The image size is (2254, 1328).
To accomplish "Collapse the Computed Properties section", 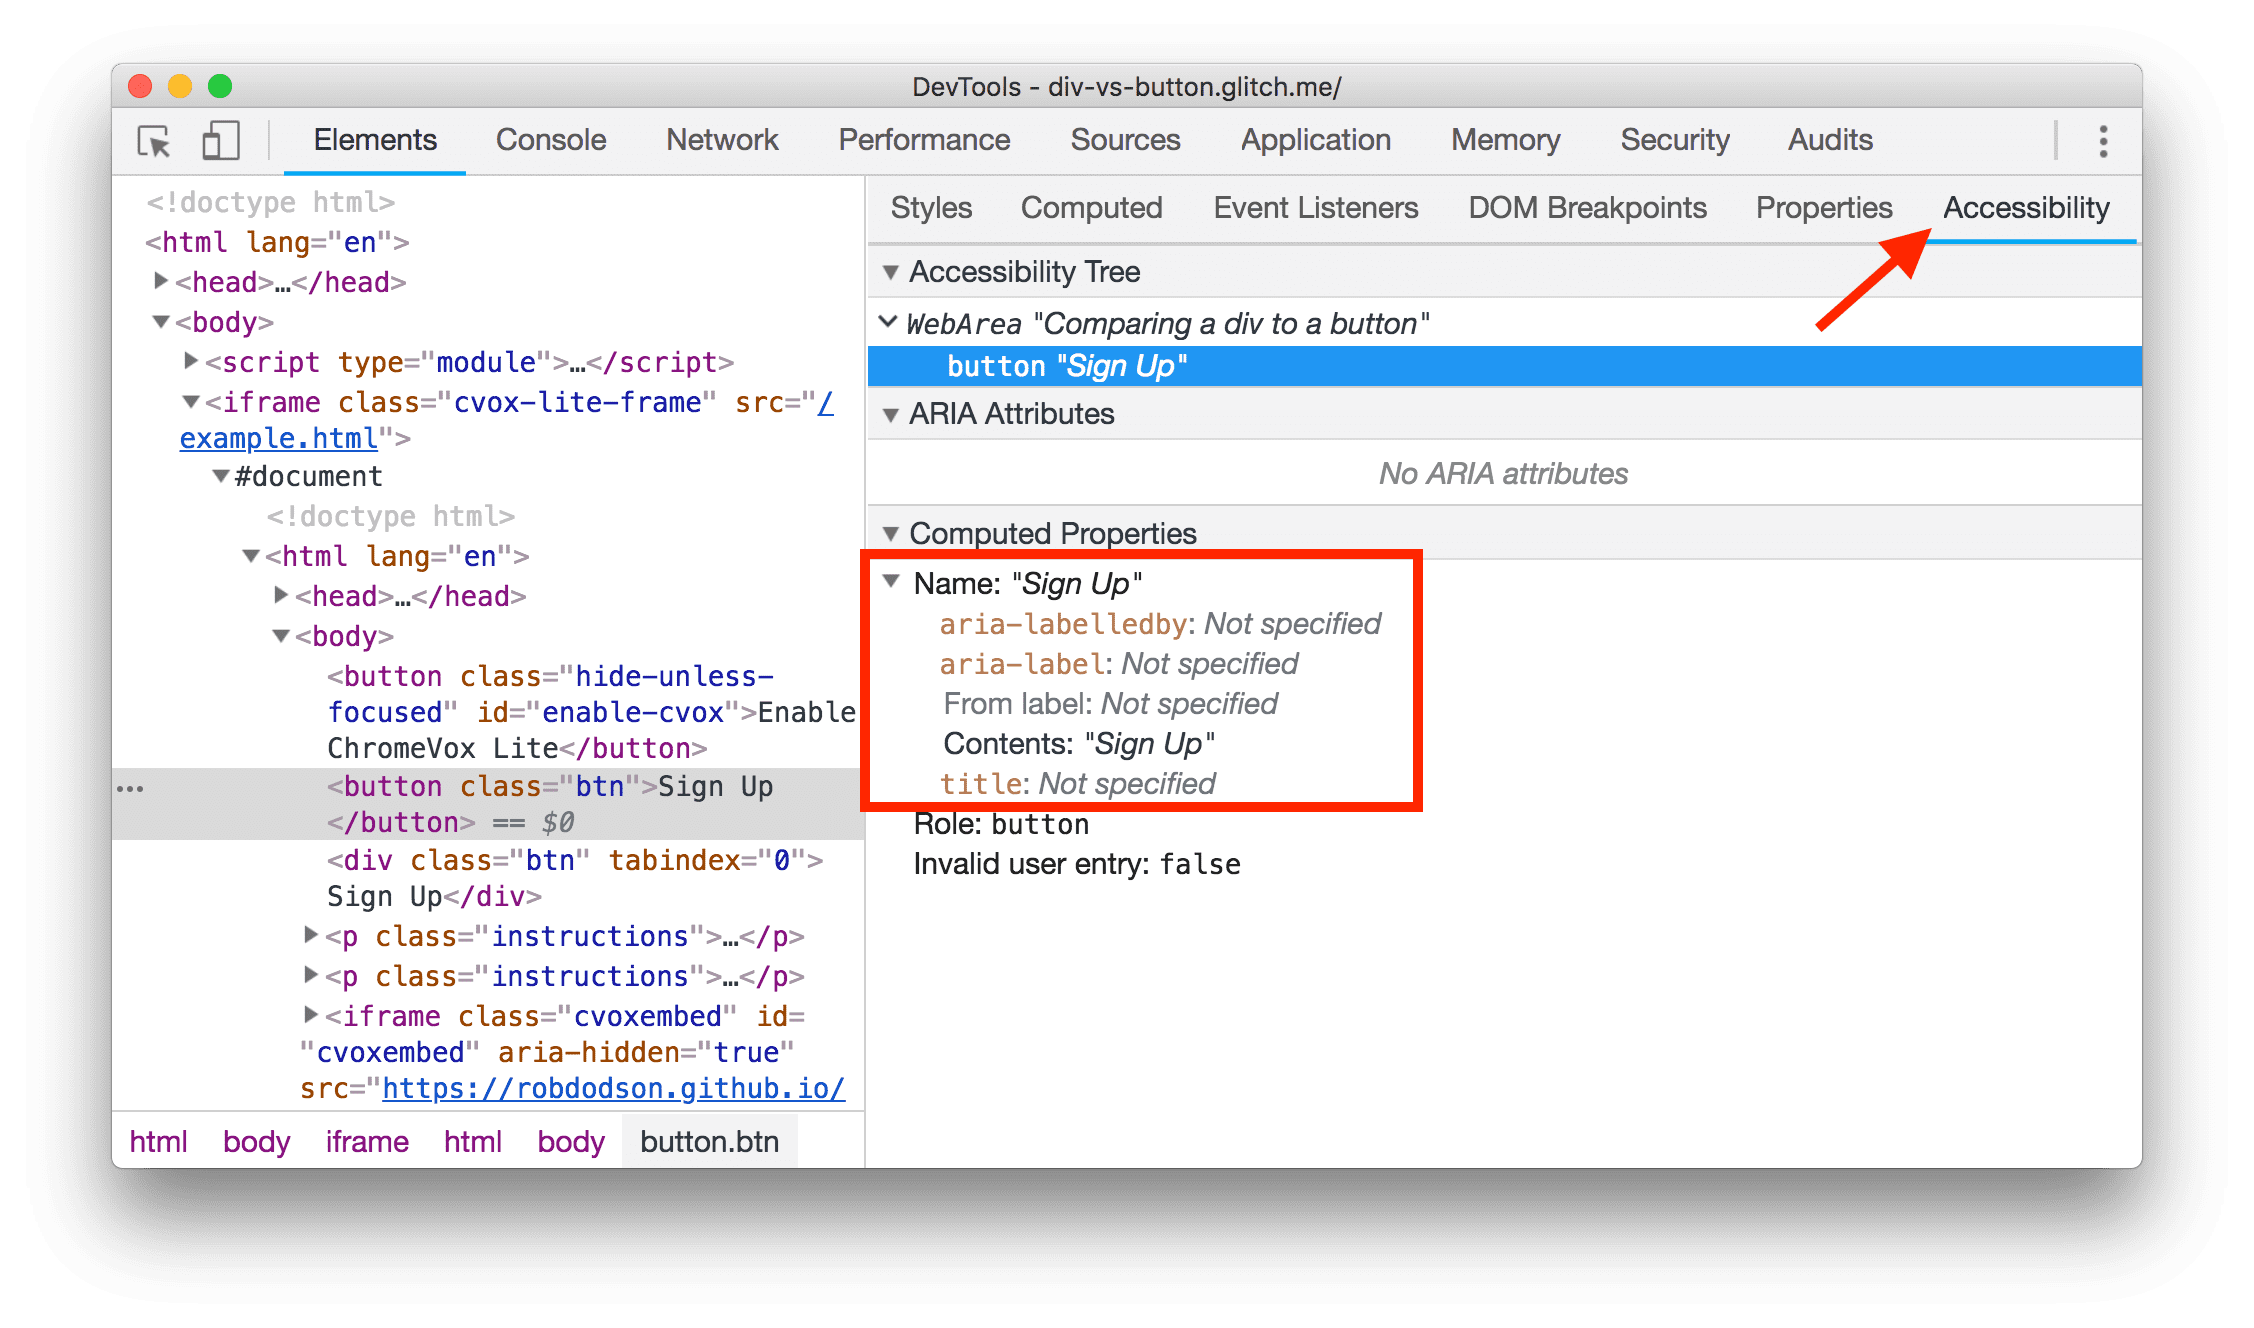I will point(891,533).
